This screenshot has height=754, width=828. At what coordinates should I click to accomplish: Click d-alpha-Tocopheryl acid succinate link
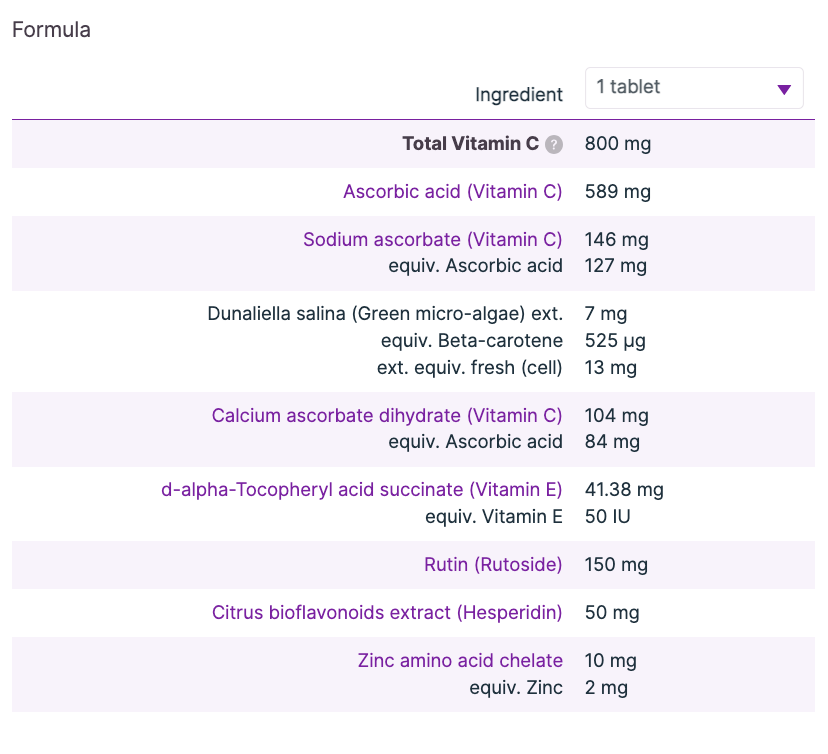[x=361, y=490]
